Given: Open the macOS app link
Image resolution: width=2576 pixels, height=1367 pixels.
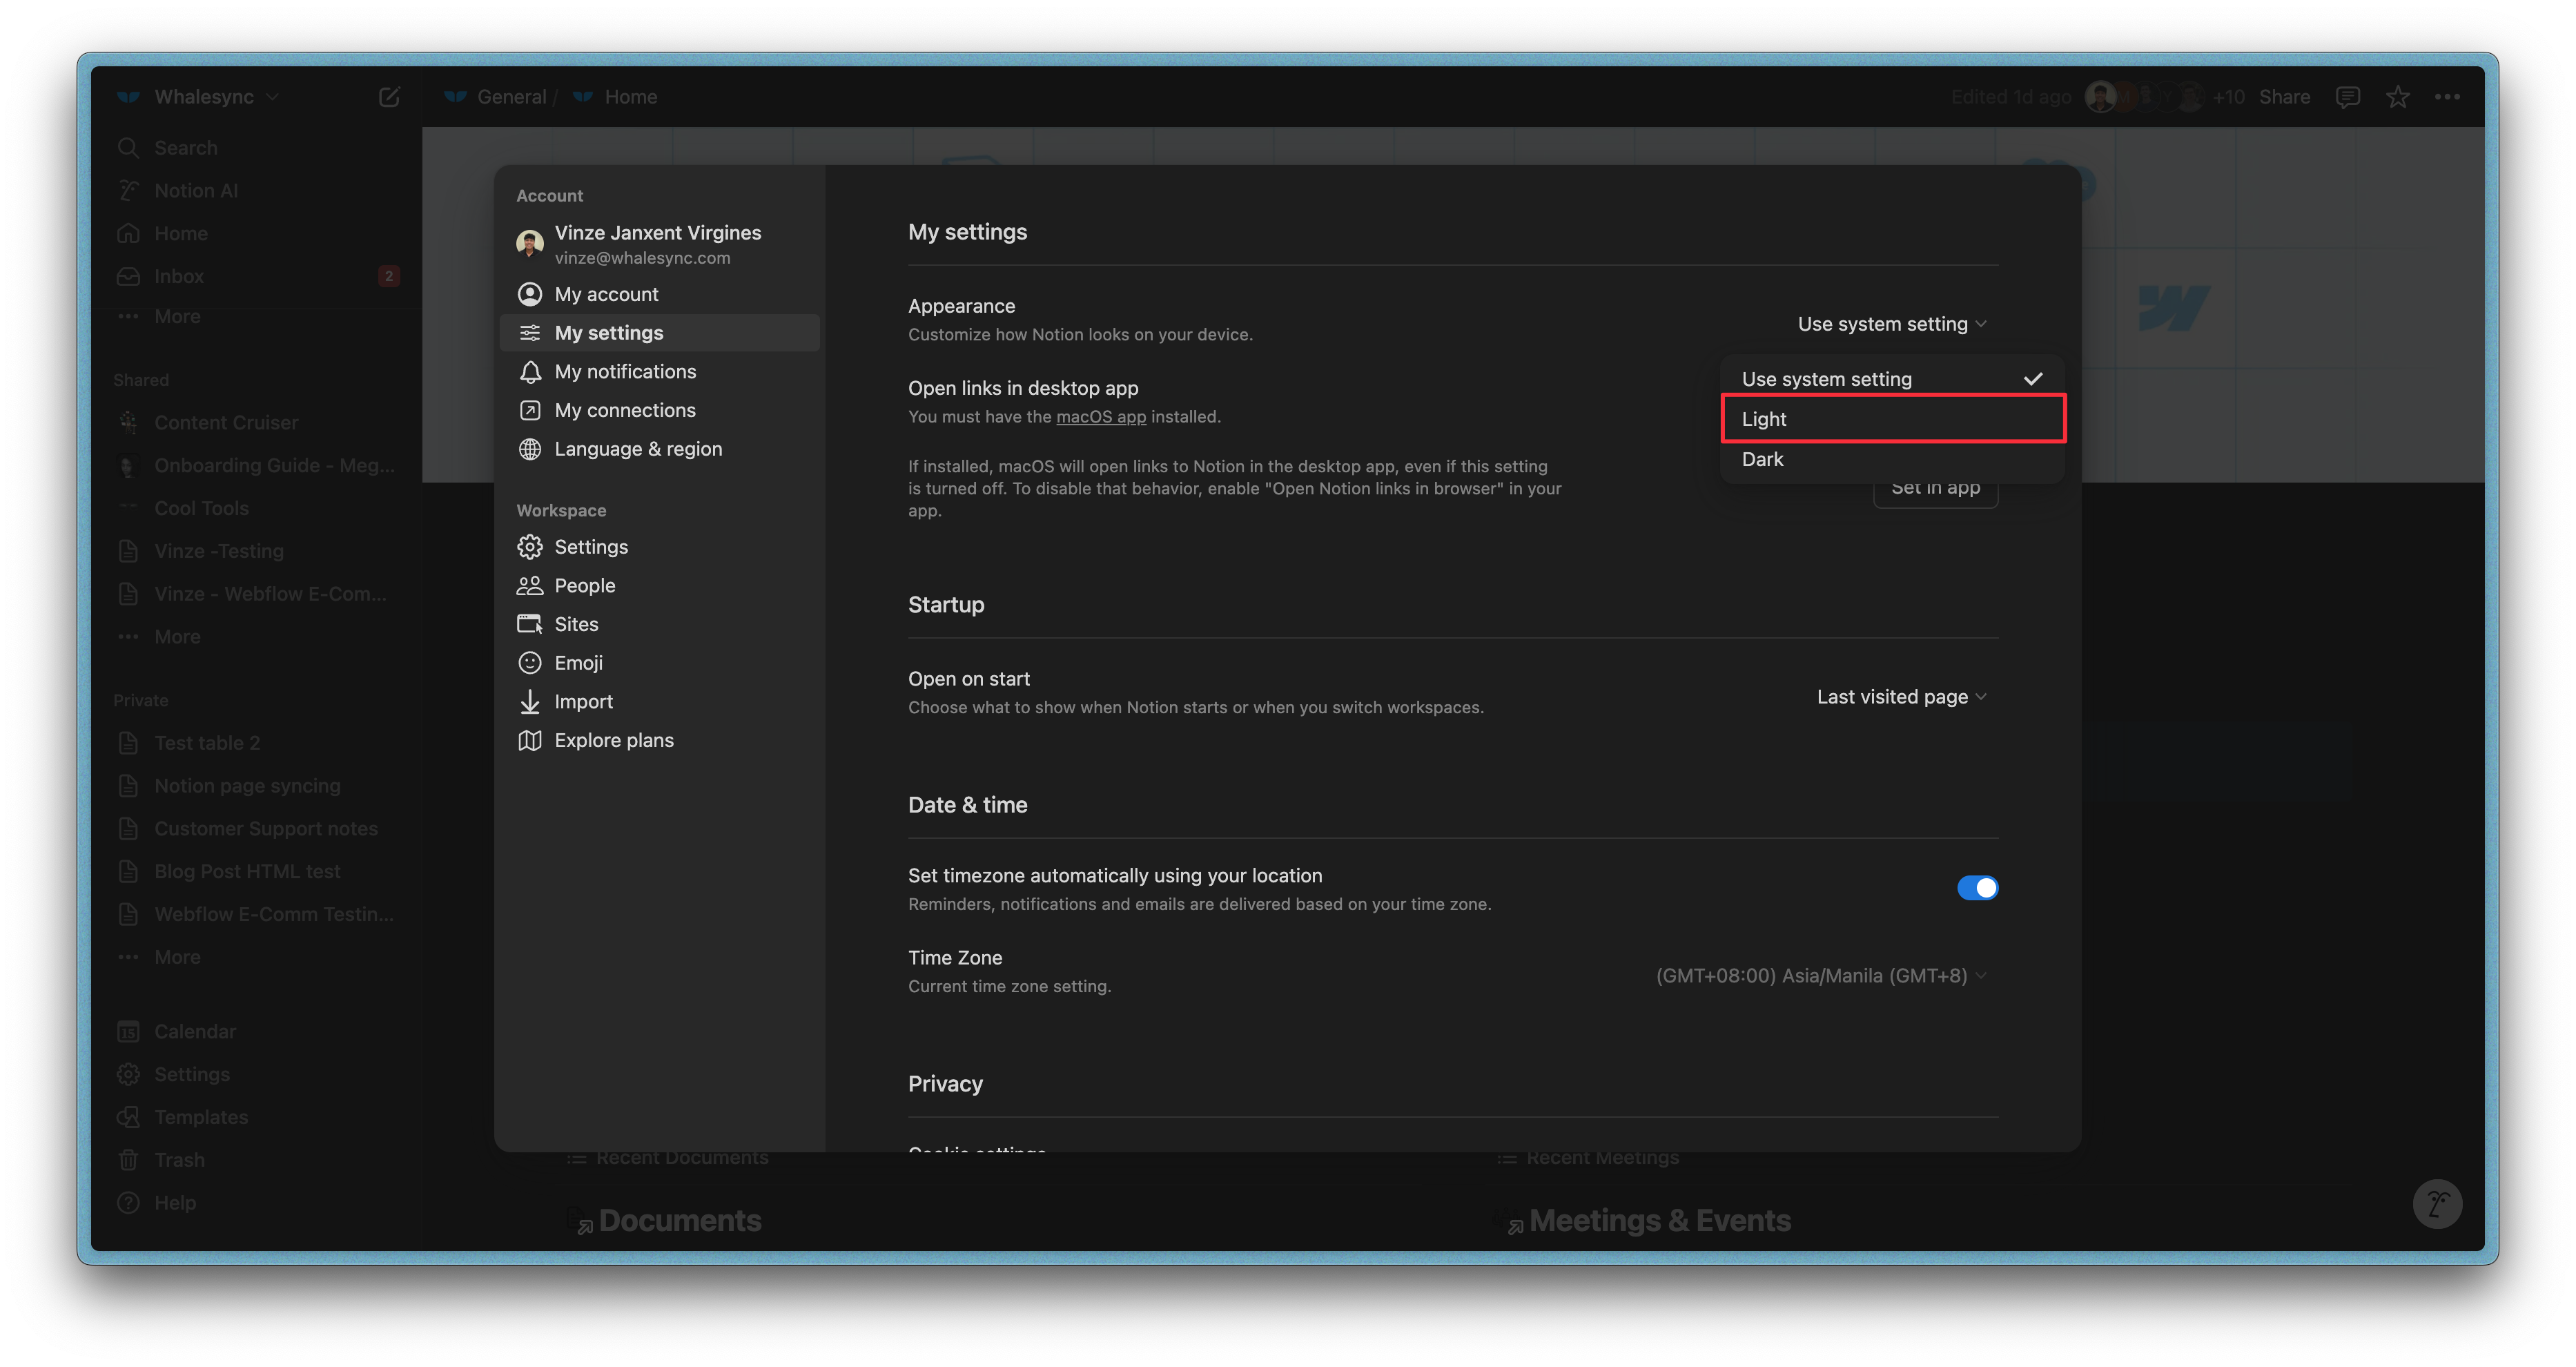Looking at the screenshot, I should 1100,417.
